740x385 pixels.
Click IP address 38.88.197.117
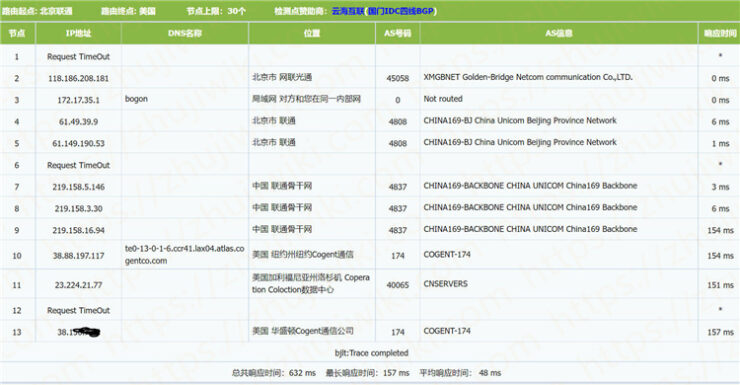[78, 256]
